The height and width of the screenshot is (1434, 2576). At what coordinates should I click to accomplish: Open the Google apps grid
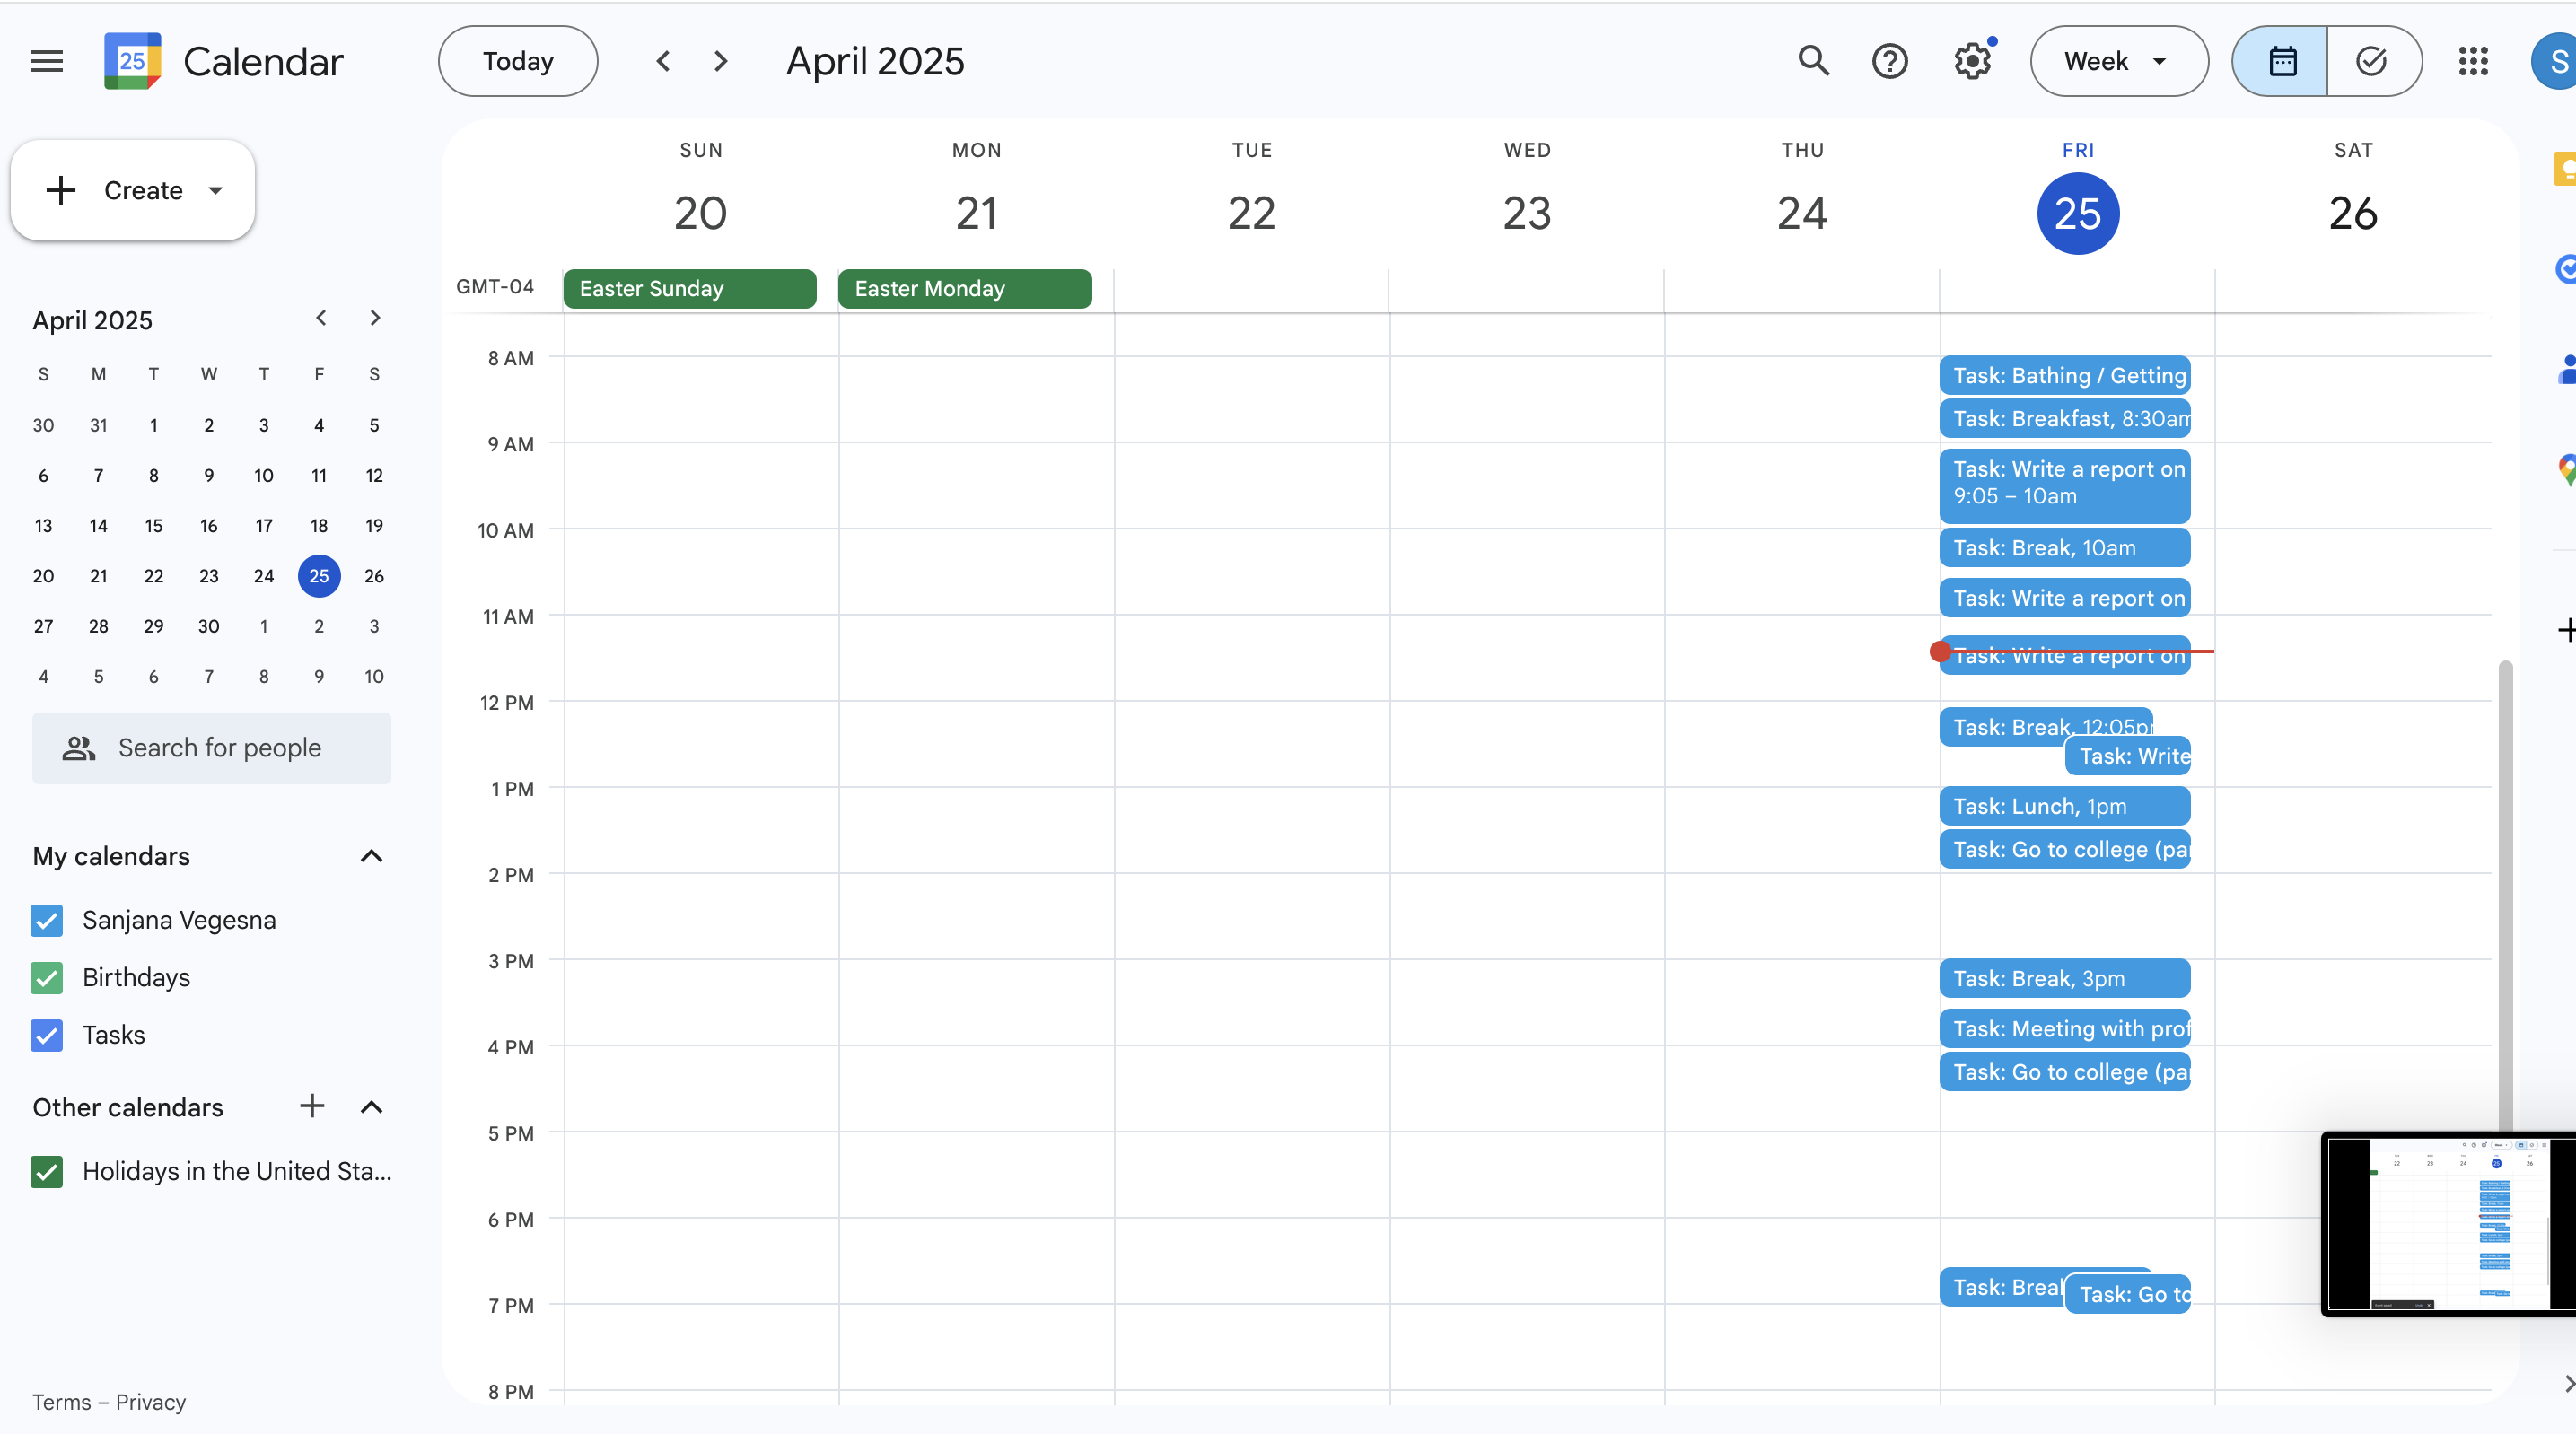coord(2473,61)
